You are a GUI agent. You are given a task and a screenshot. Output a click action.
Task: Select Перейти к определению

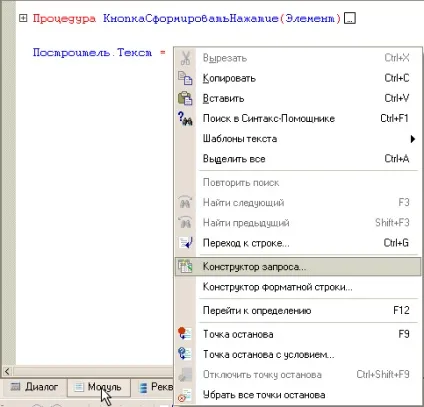298,310
